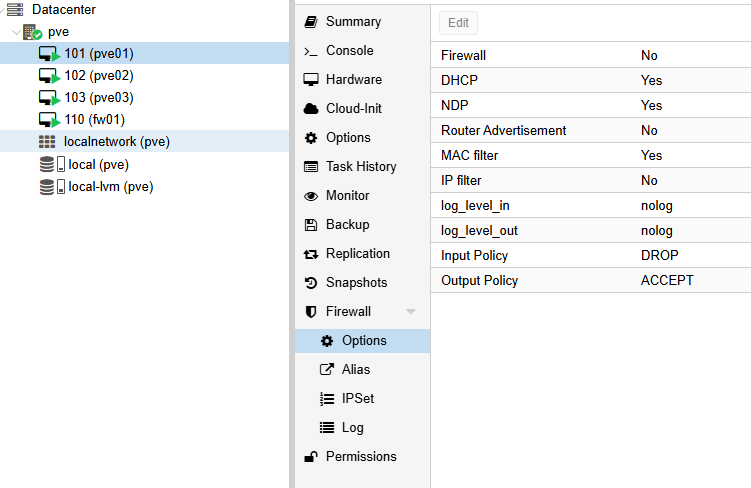Image resolution: width=751 pixels, height=488 pixels.
Task: Click the VM 103 monitor icon
Action: tap(49, 98)
